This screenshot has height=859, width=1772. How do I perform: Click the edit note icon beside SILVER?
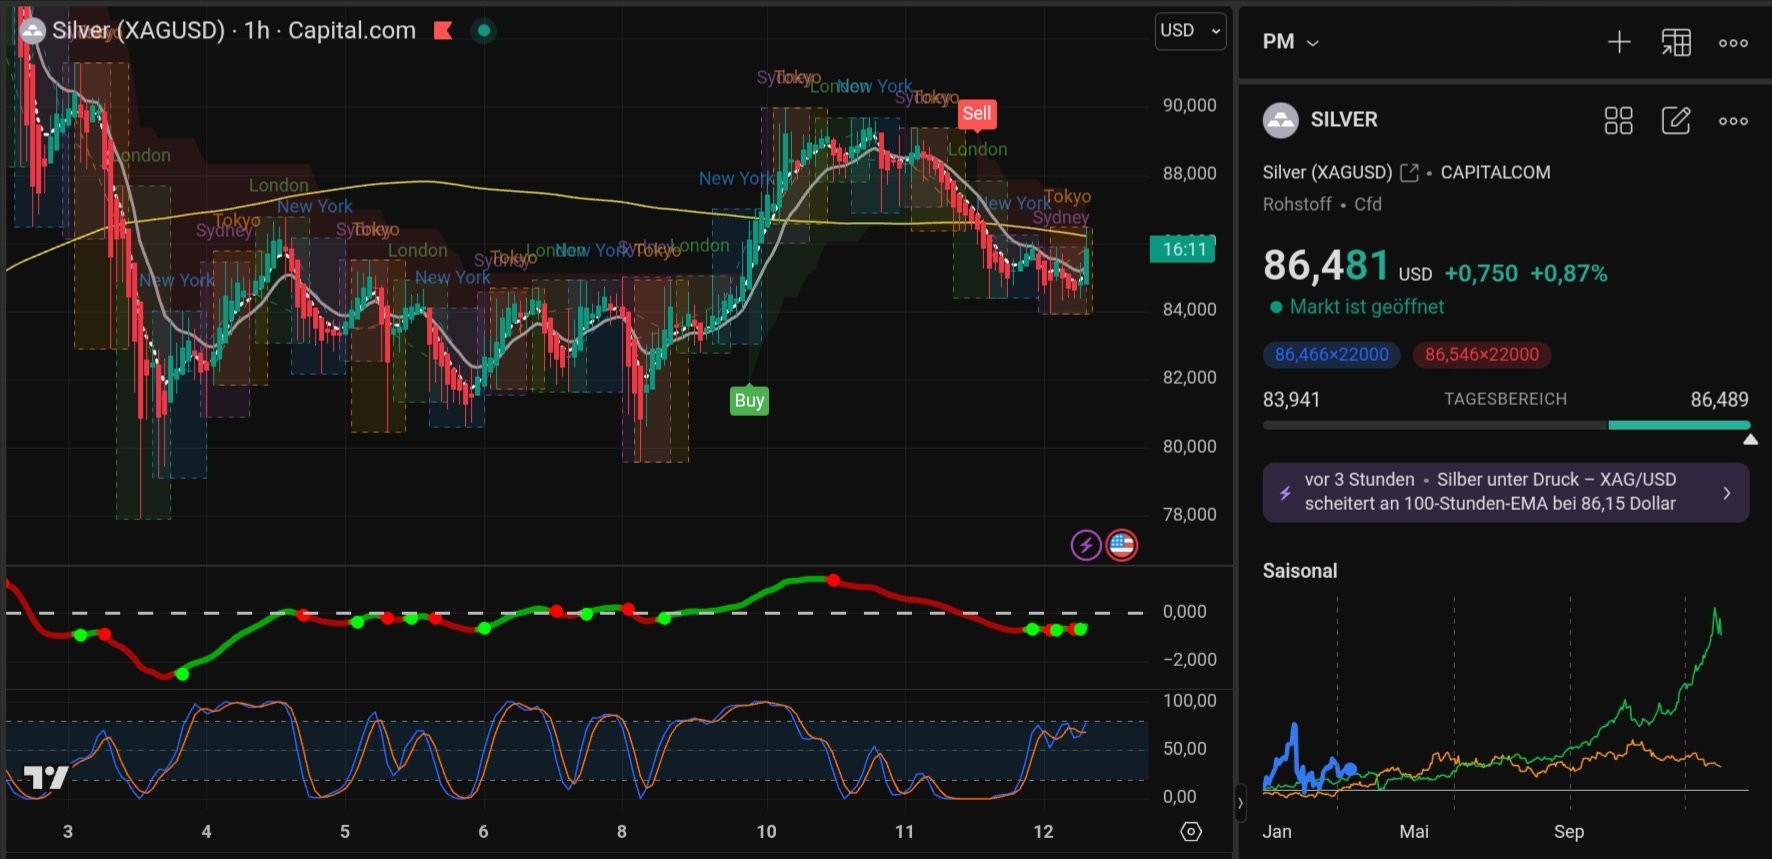tap(1675, 121)
